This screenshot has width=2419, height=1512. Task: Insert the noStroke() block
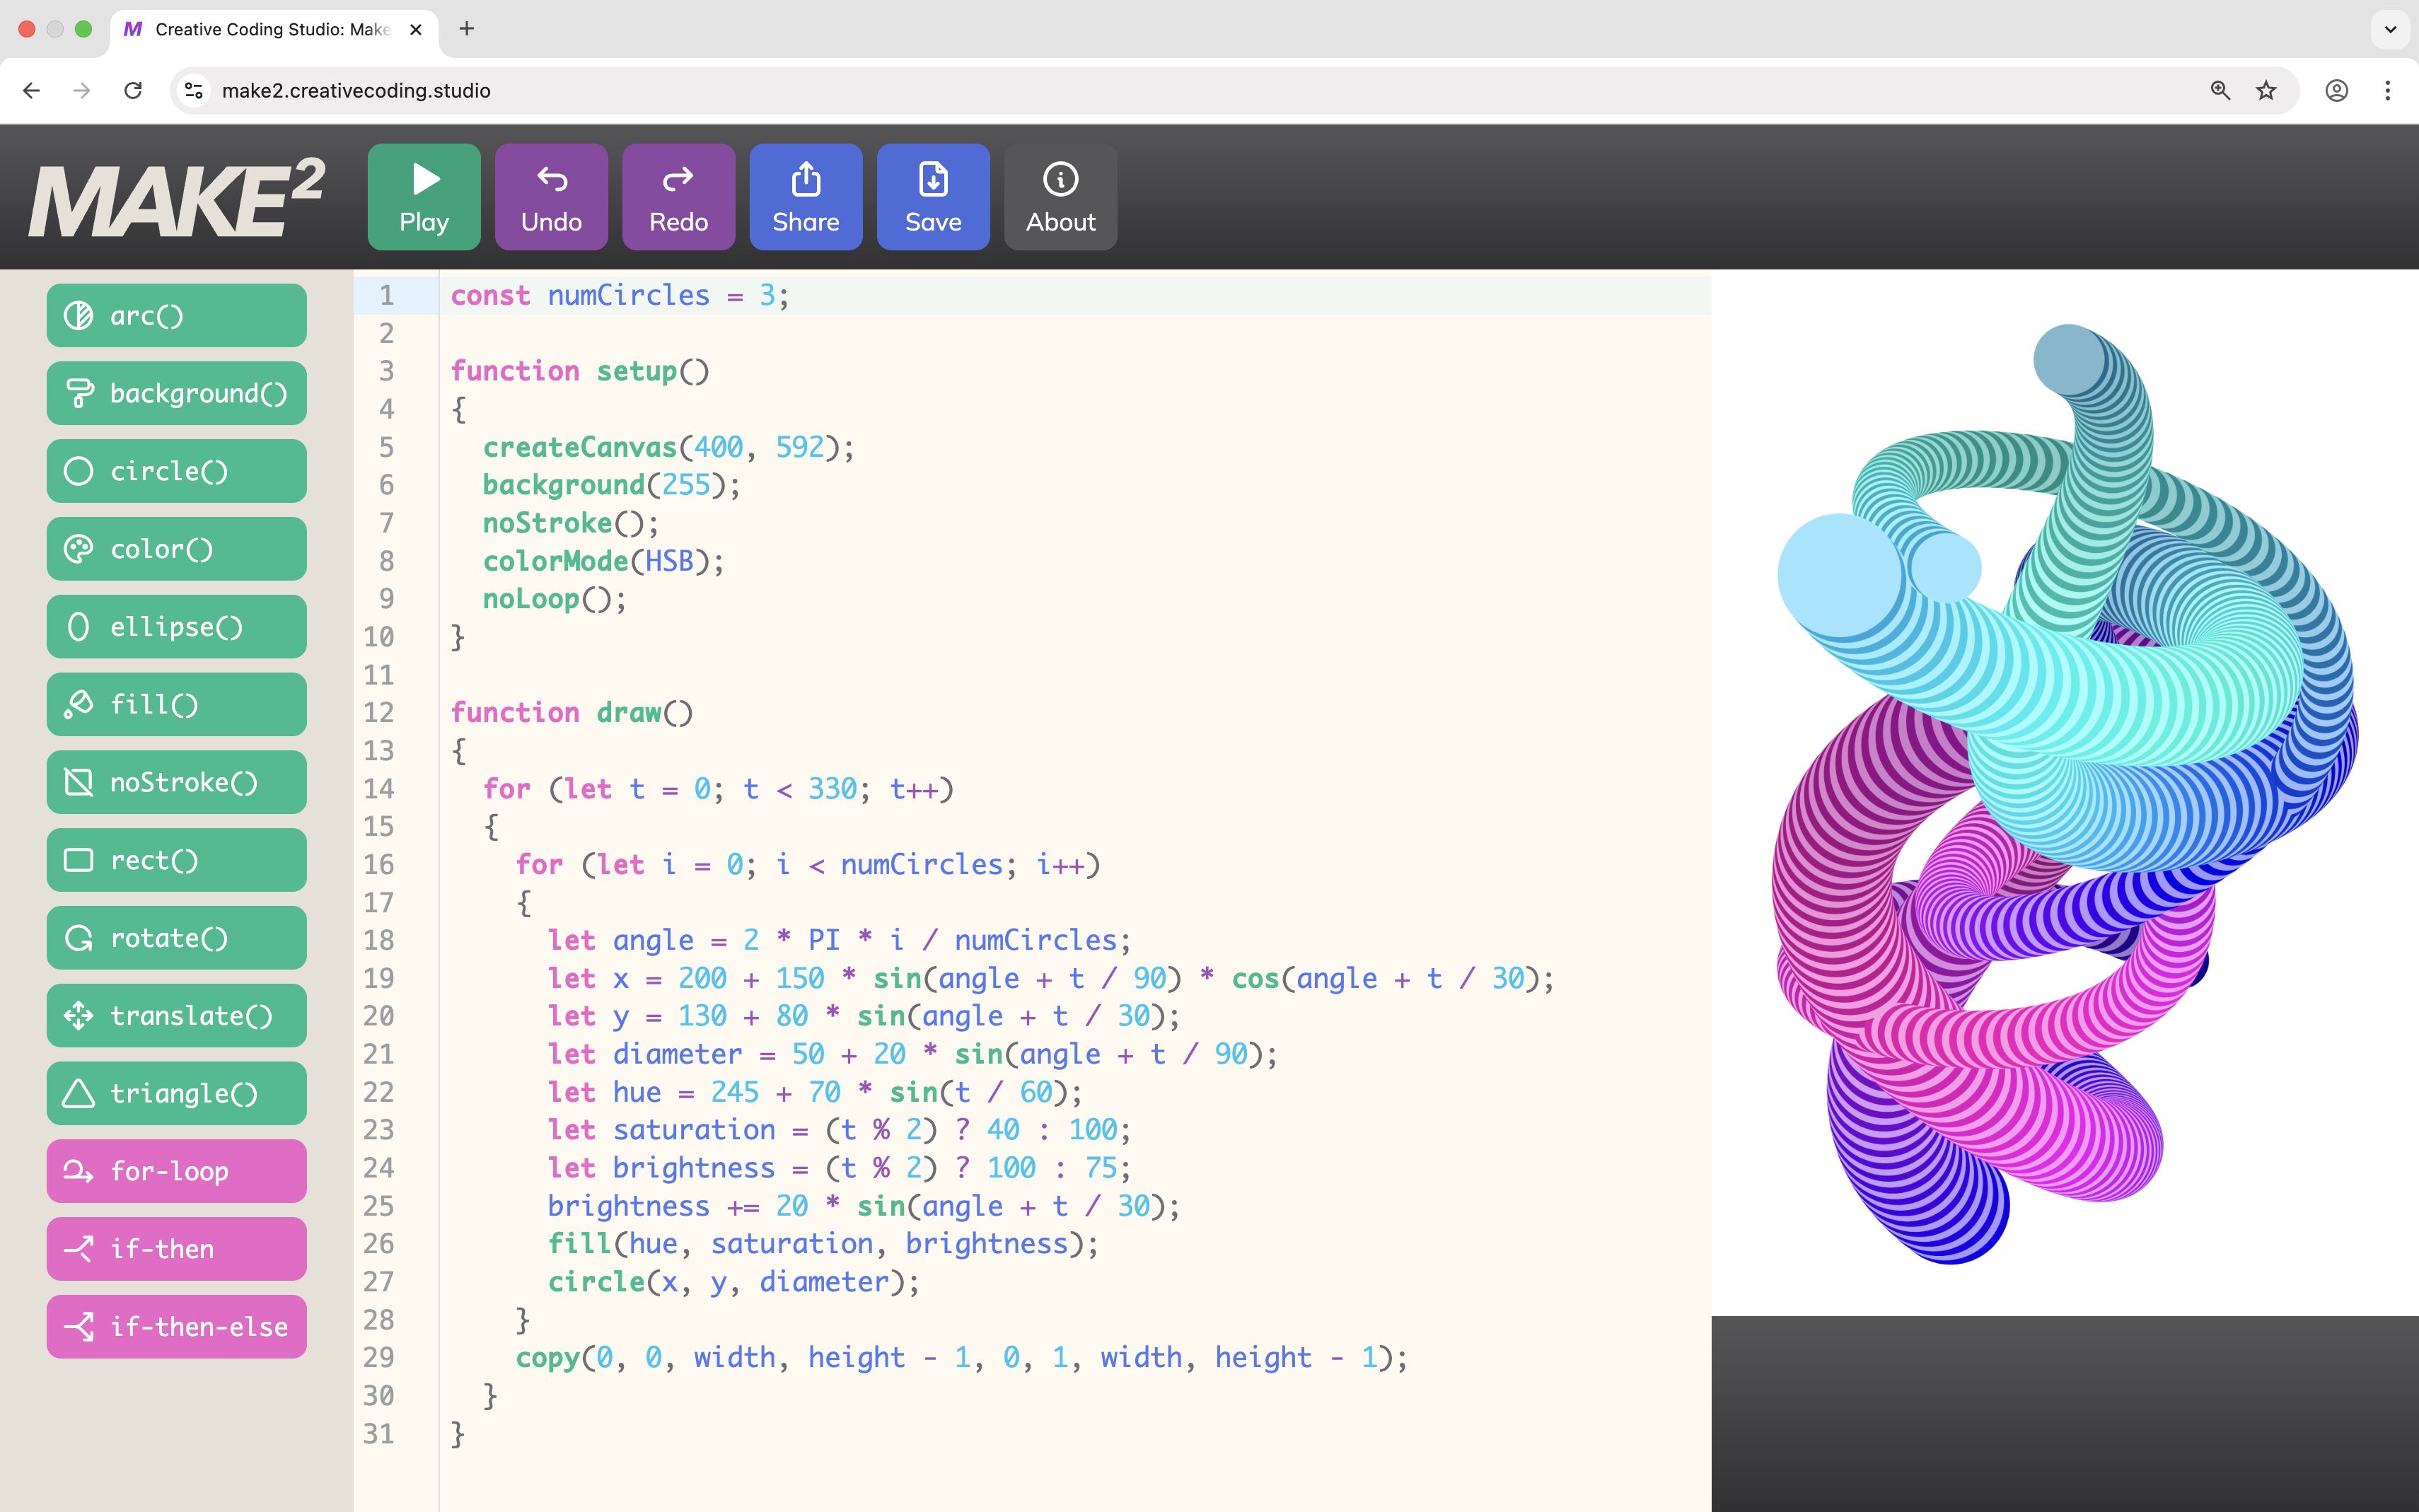[x=176, y=782]
